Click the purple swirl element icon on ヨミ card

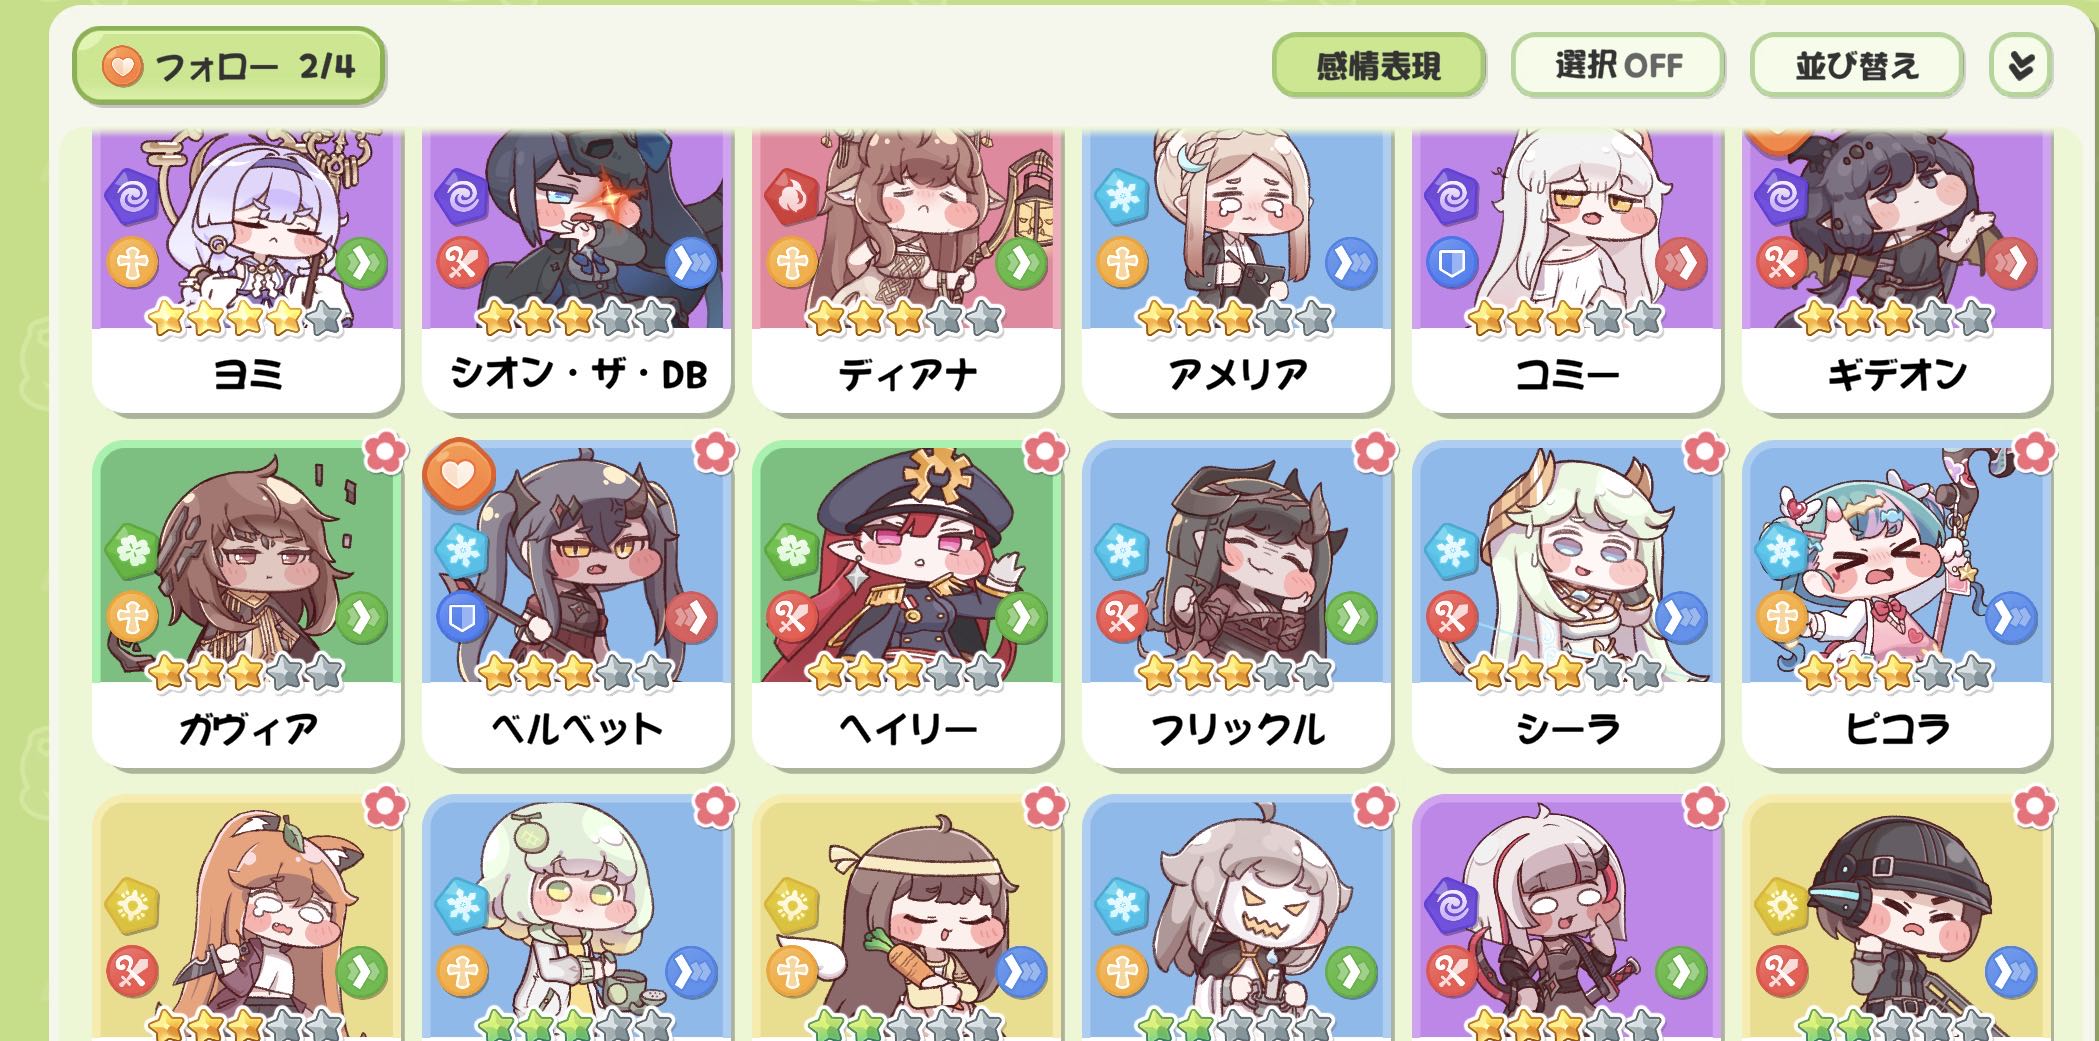(x=131, y=197)
